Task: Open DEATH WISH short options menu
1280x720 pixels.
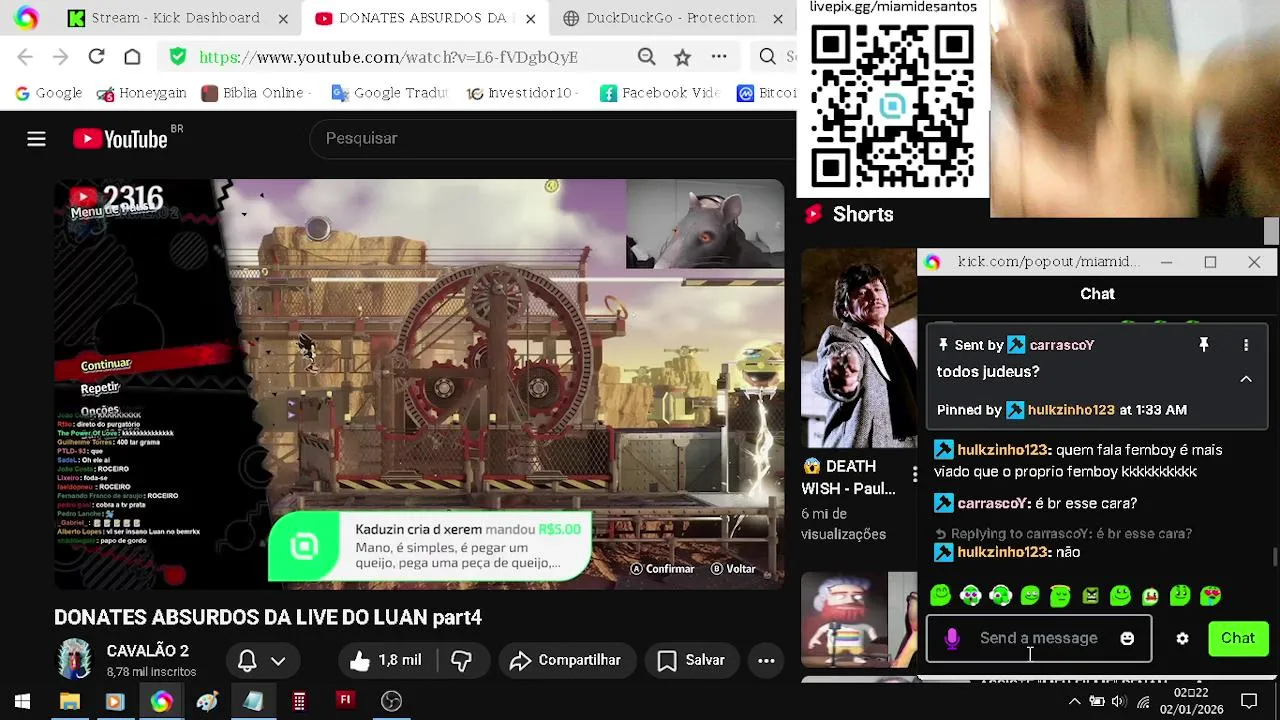Action: tap(914, 476)
